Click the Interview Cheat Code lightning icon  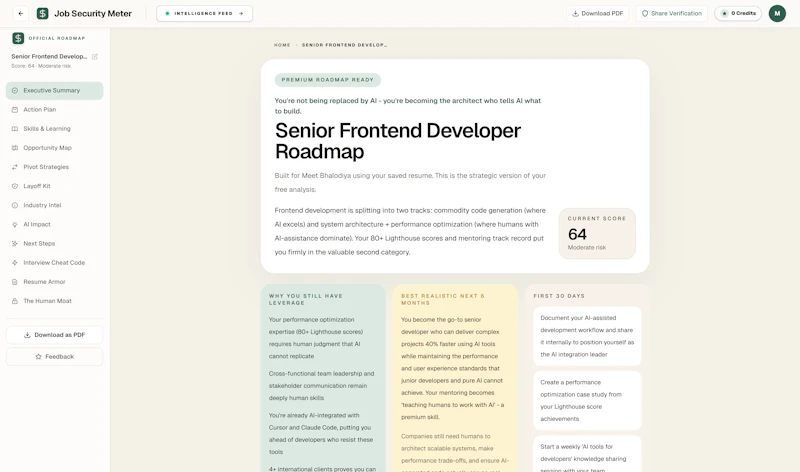pyautogui.click(x=15, y=263)
